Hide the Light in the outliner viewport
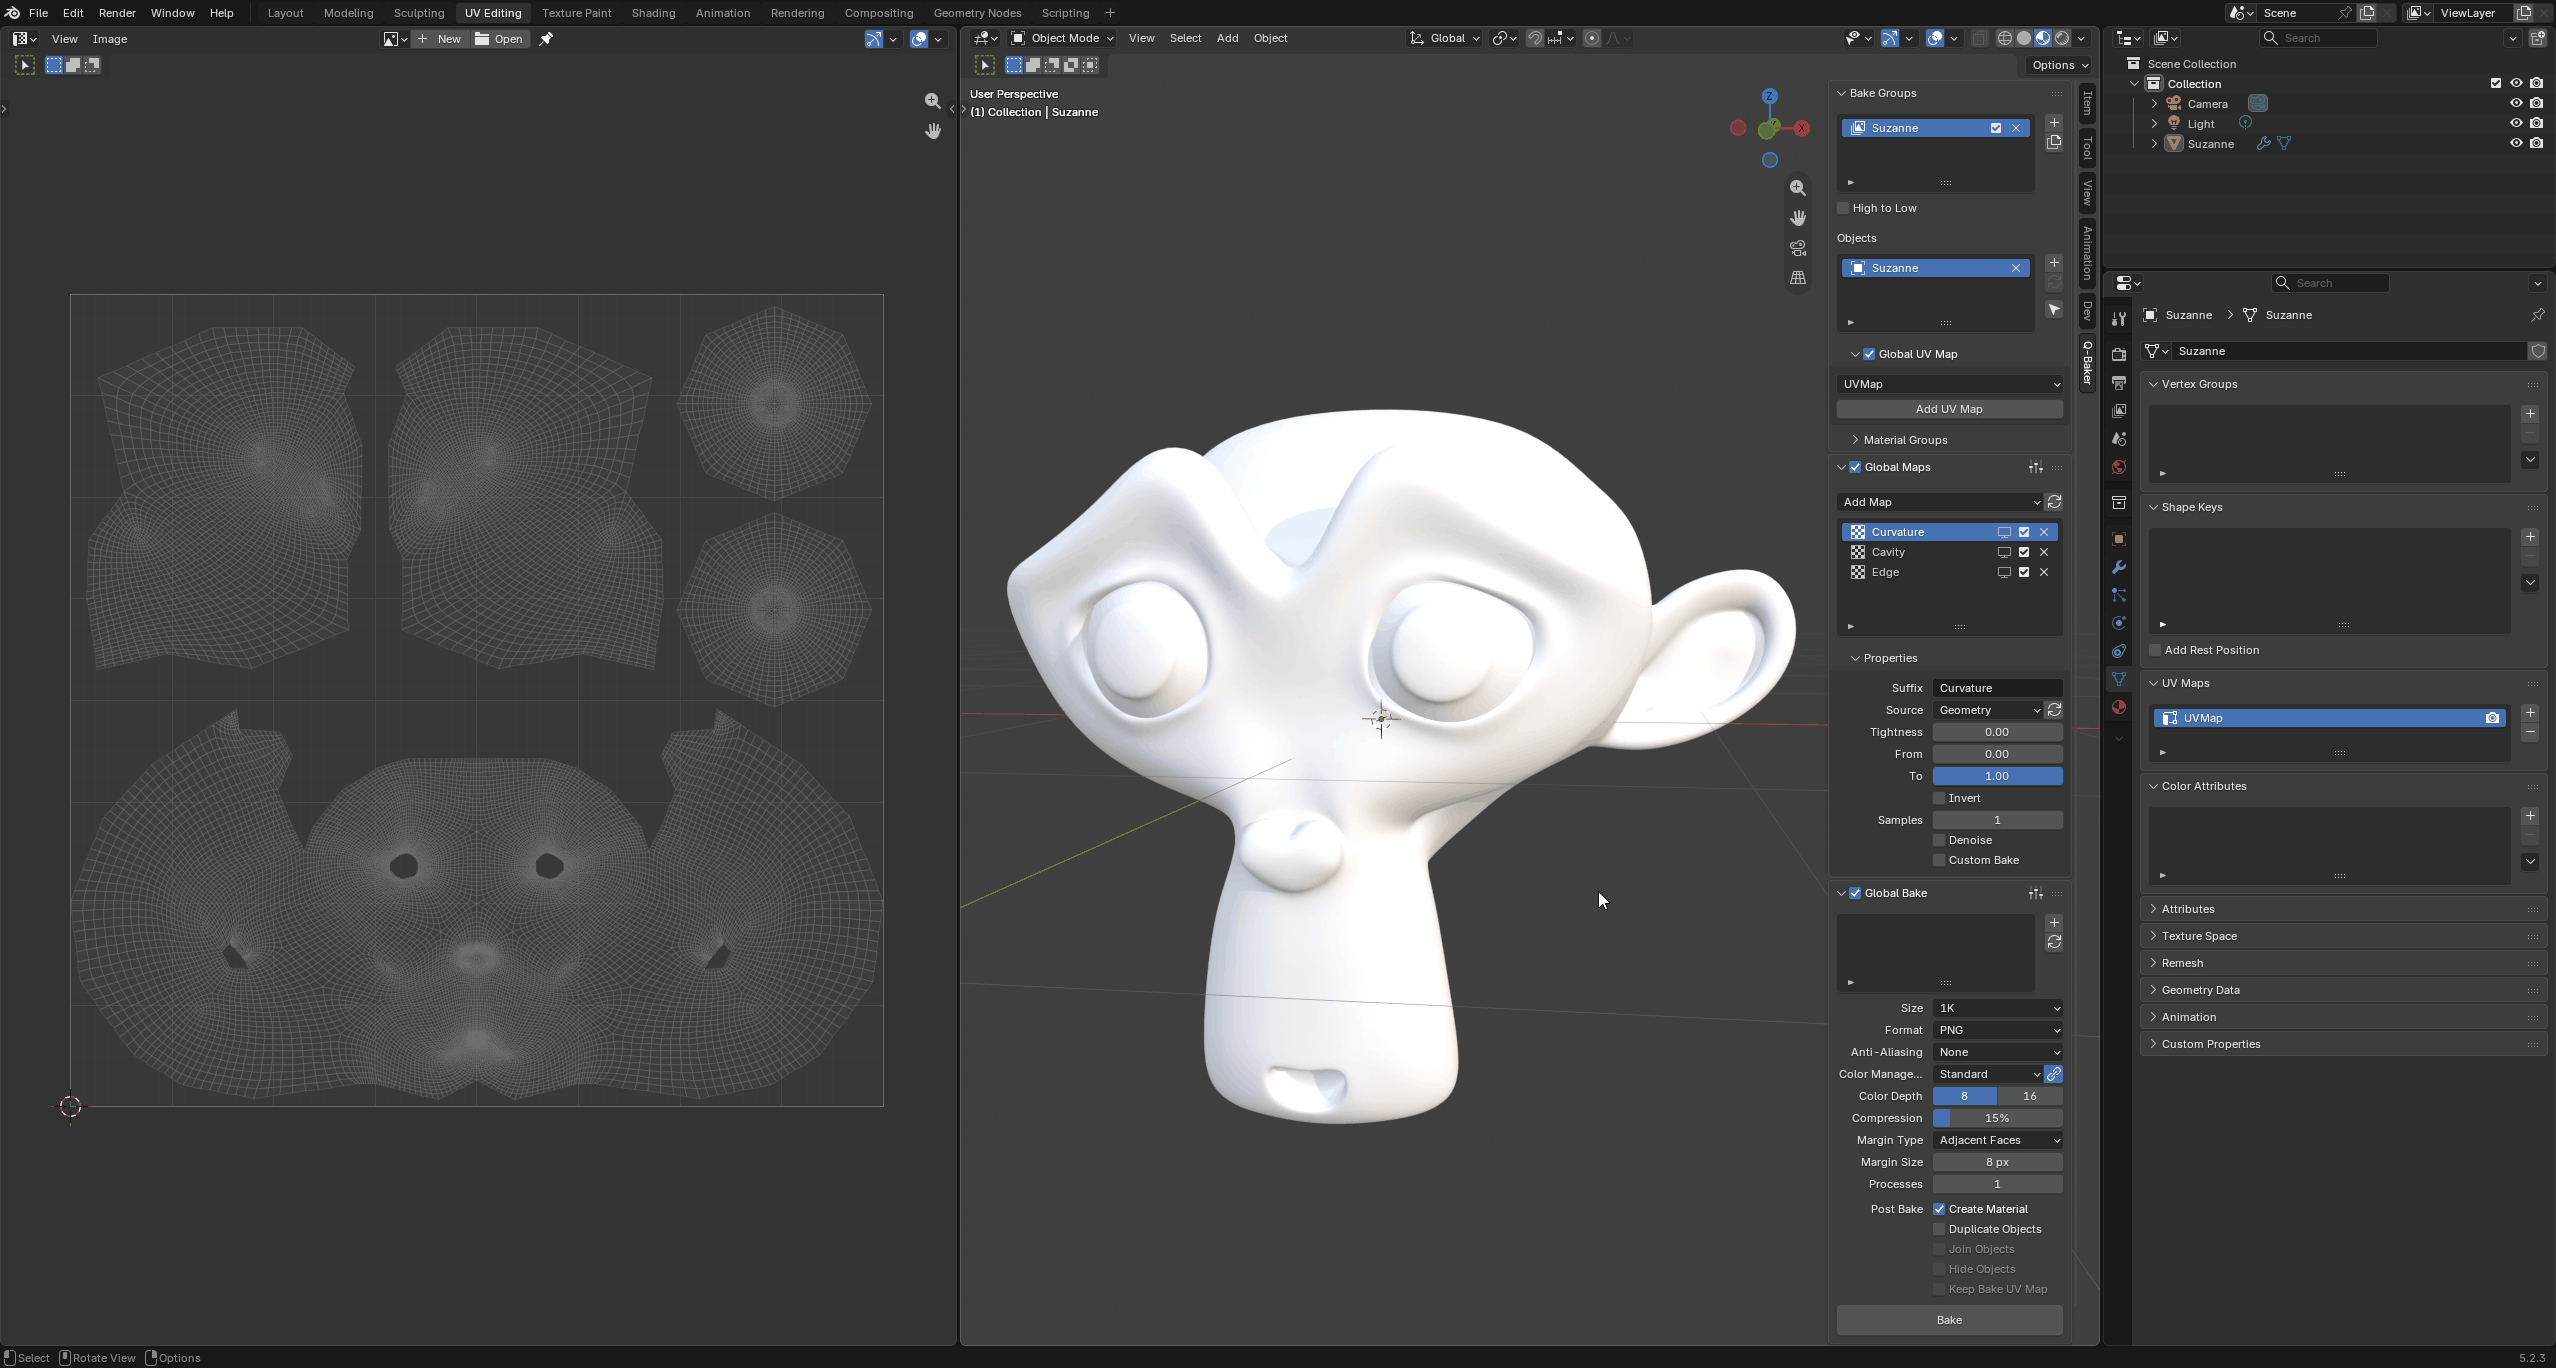2556x1368 pixels. 2516,123
